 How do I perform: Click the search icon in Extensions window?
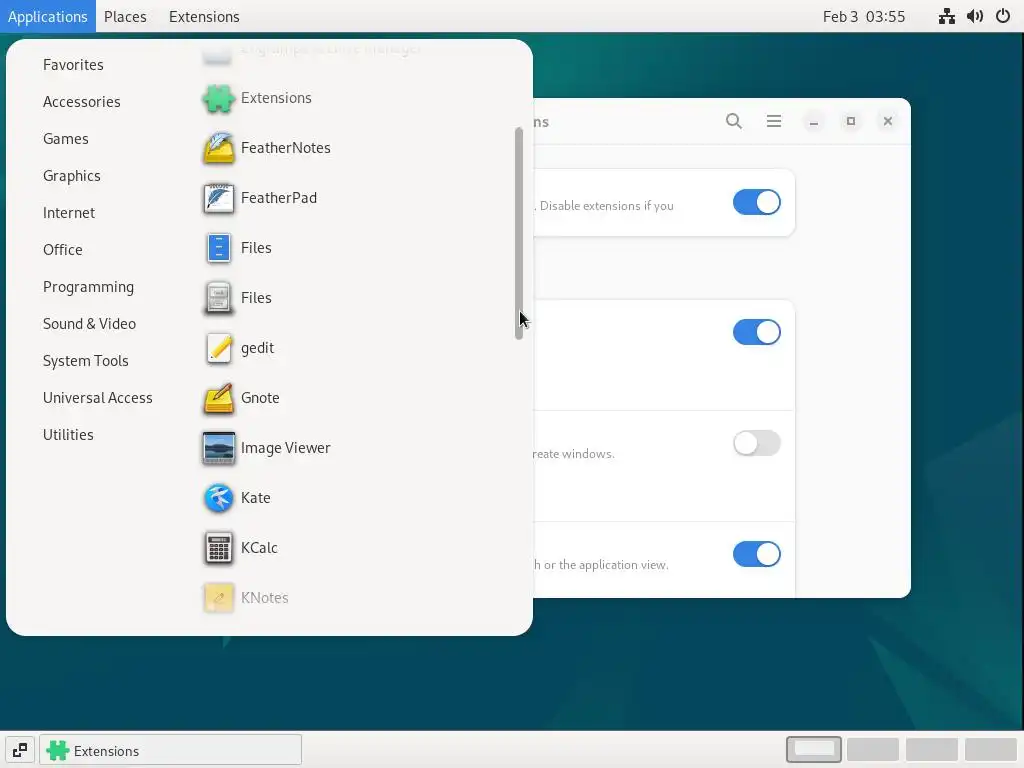[733, 121]
